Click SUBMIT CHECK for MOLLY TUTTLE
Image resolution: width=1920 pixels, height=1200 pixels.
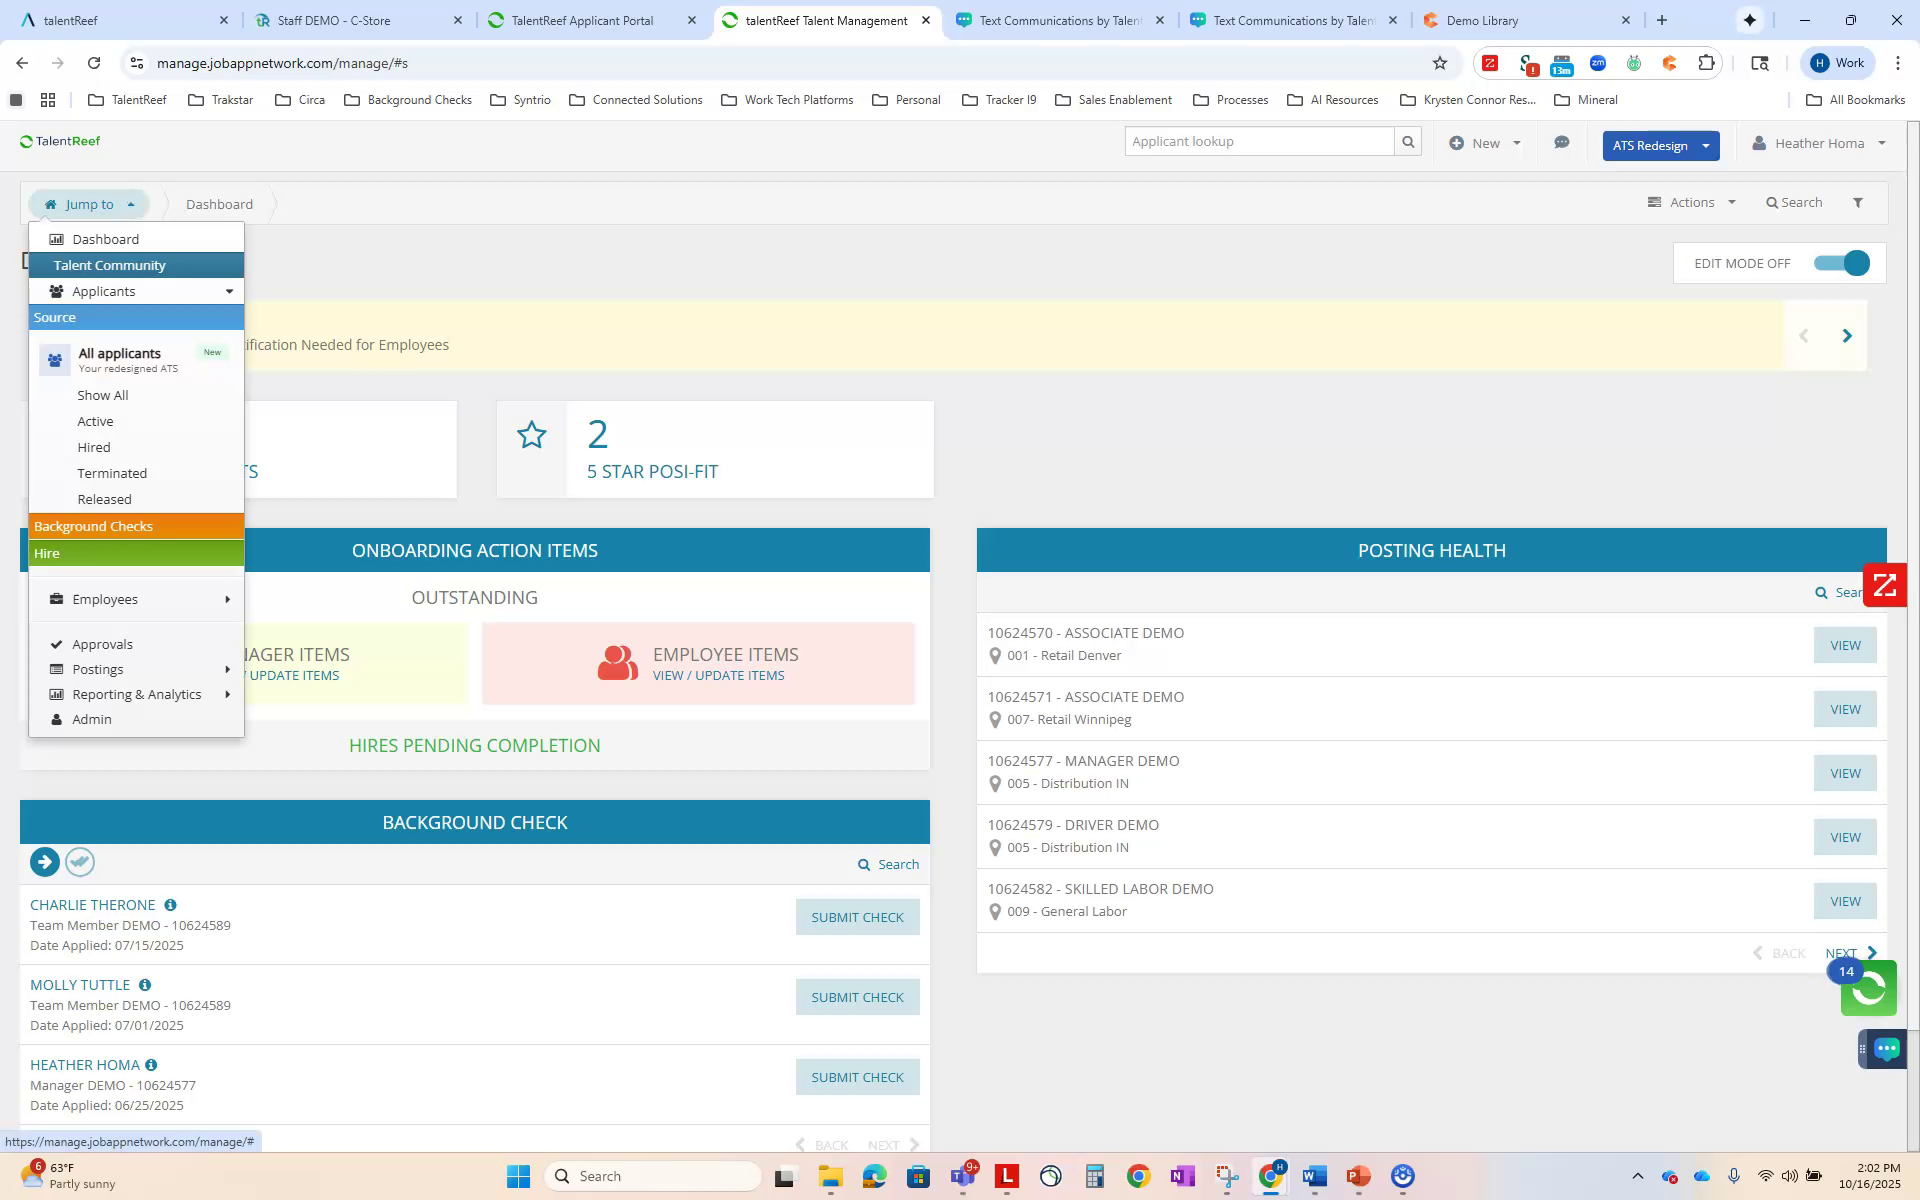(x=857, y=996)
